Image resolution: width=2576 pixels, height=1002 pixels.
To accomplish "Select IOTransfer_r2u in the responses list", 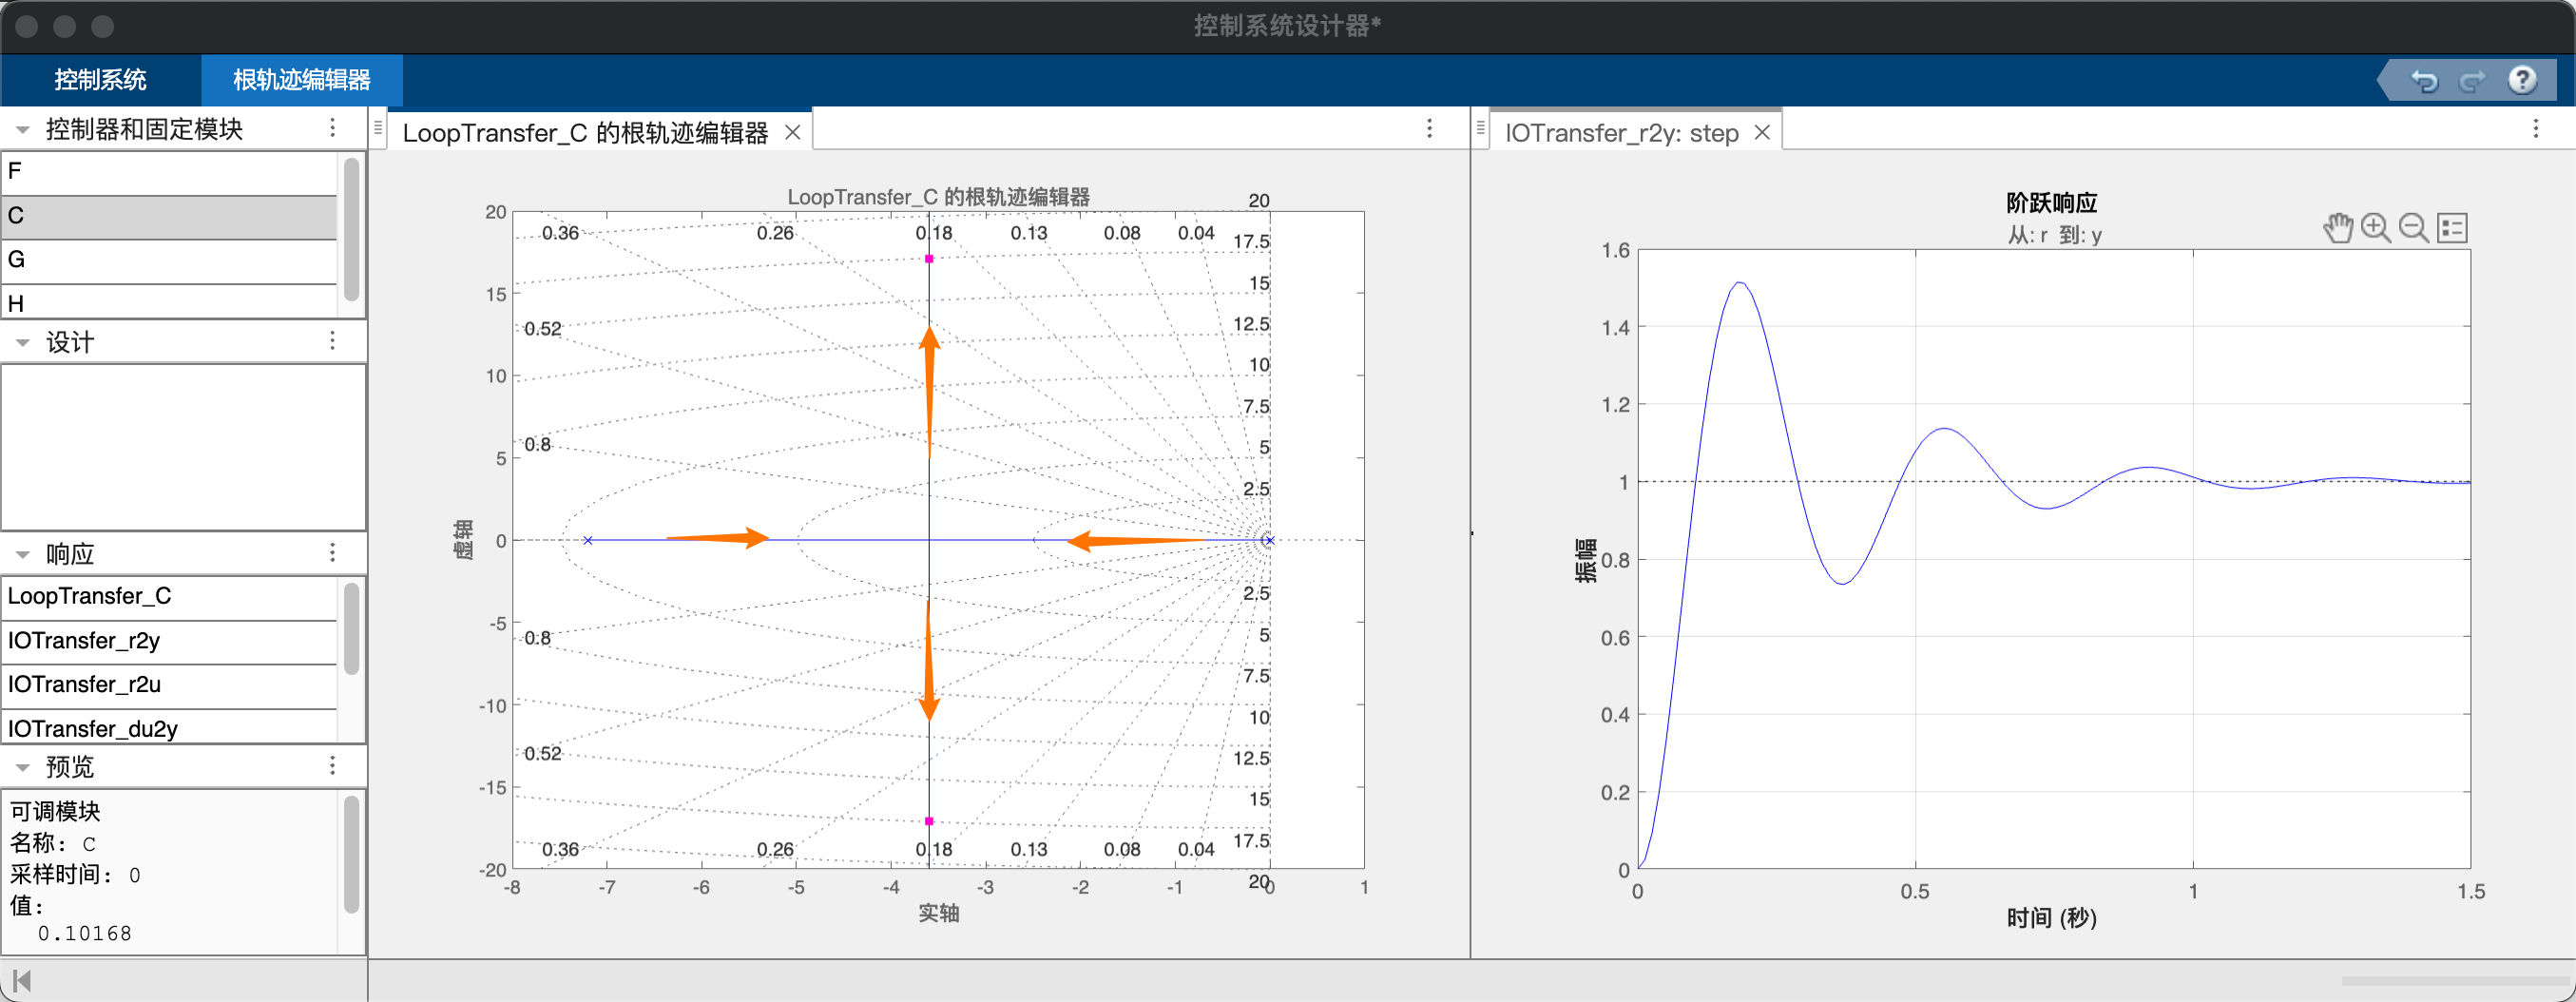I will (170, 685).
